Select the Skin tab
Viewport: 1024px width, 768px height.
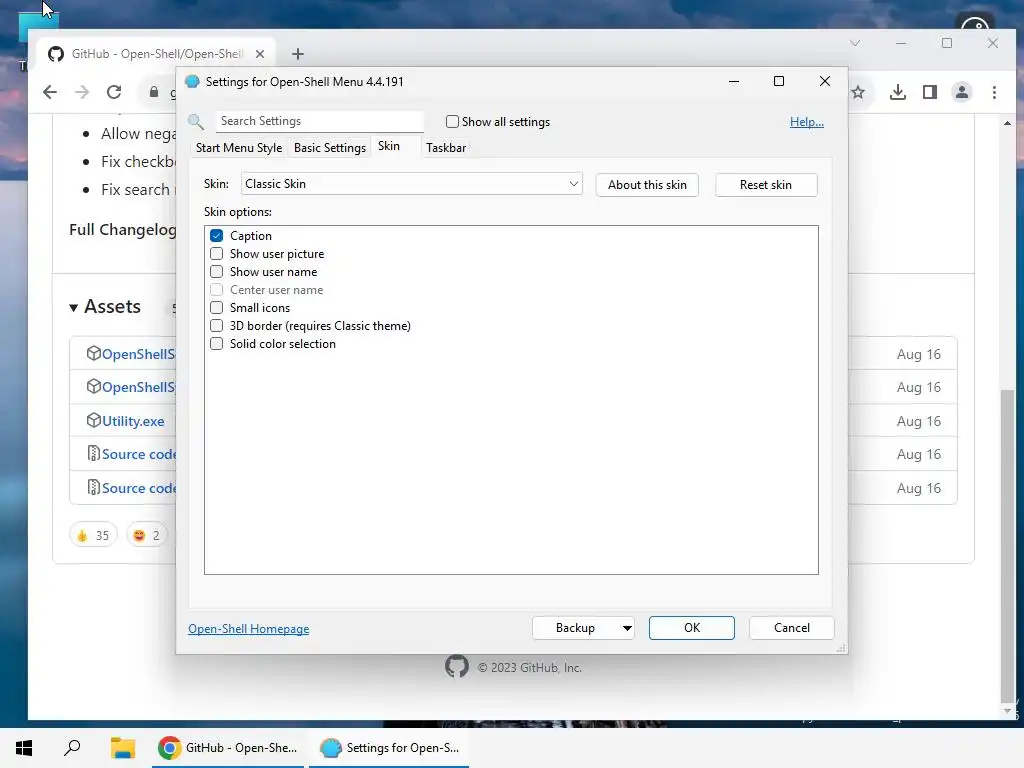click(x=389, y=146)
